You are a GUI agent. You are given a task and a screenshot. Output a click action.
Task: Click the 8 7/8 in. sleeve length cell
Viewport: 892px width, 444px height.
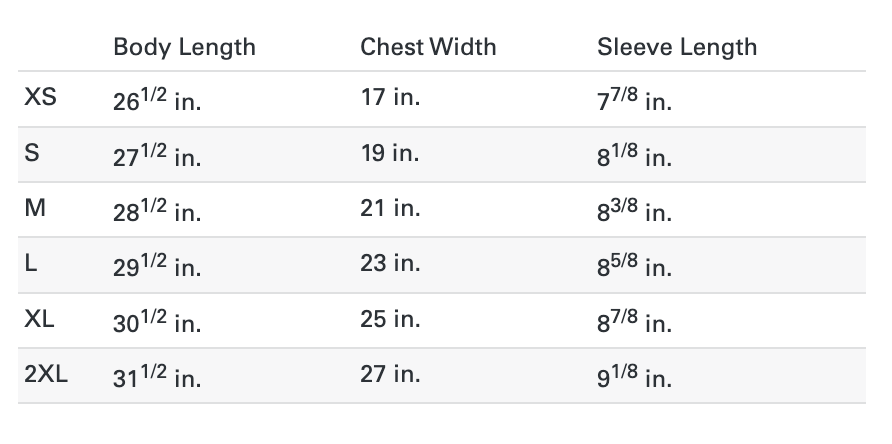634,321
